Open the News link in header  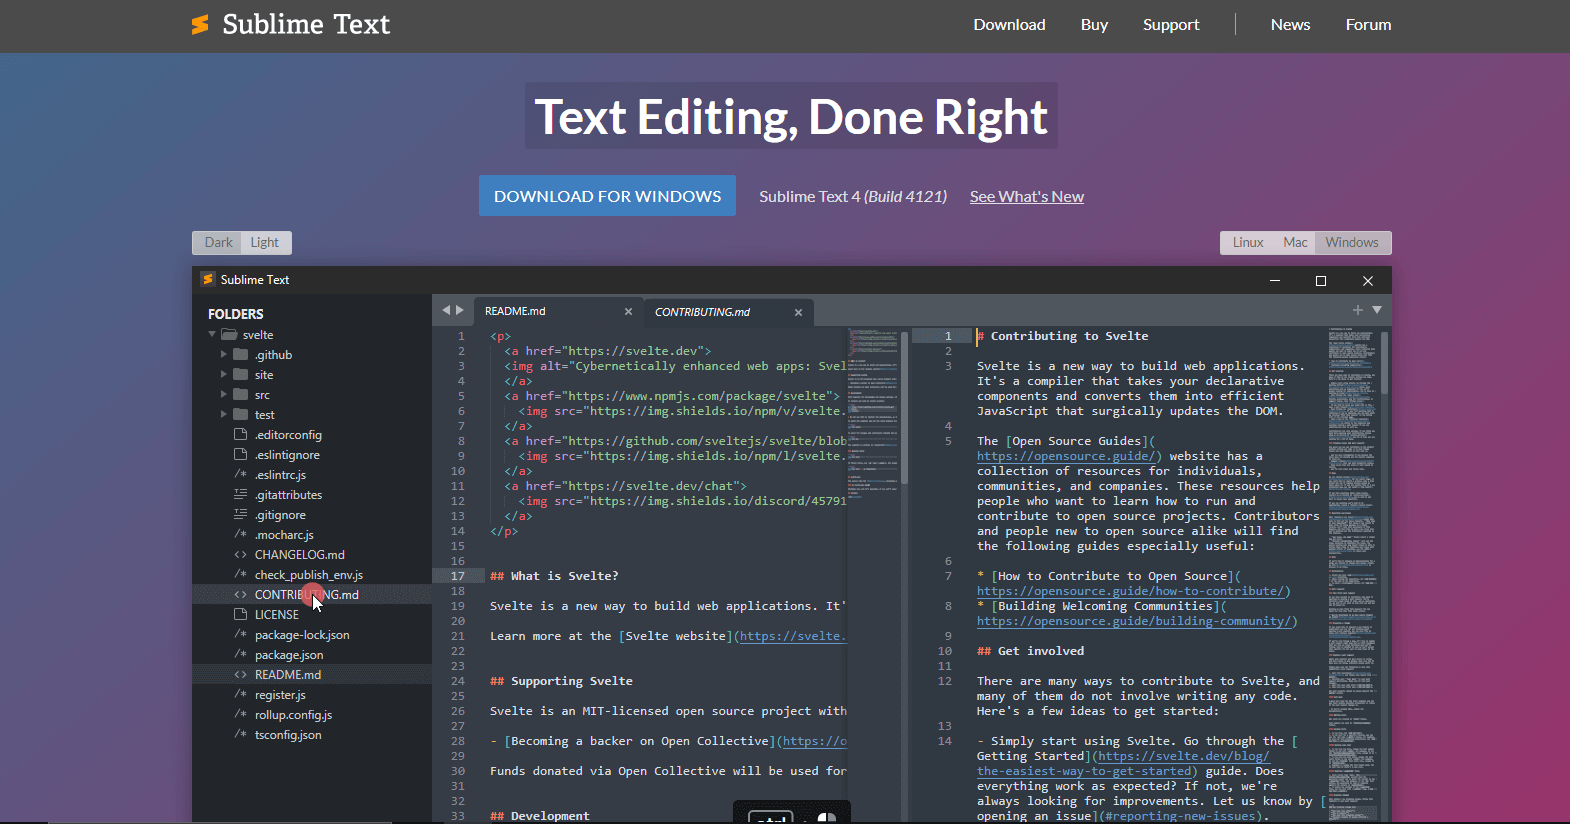(1290, 25)
